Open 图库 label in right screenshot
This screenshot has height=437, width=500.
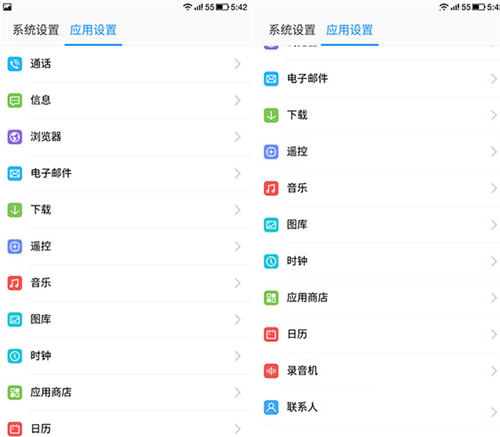297,225
